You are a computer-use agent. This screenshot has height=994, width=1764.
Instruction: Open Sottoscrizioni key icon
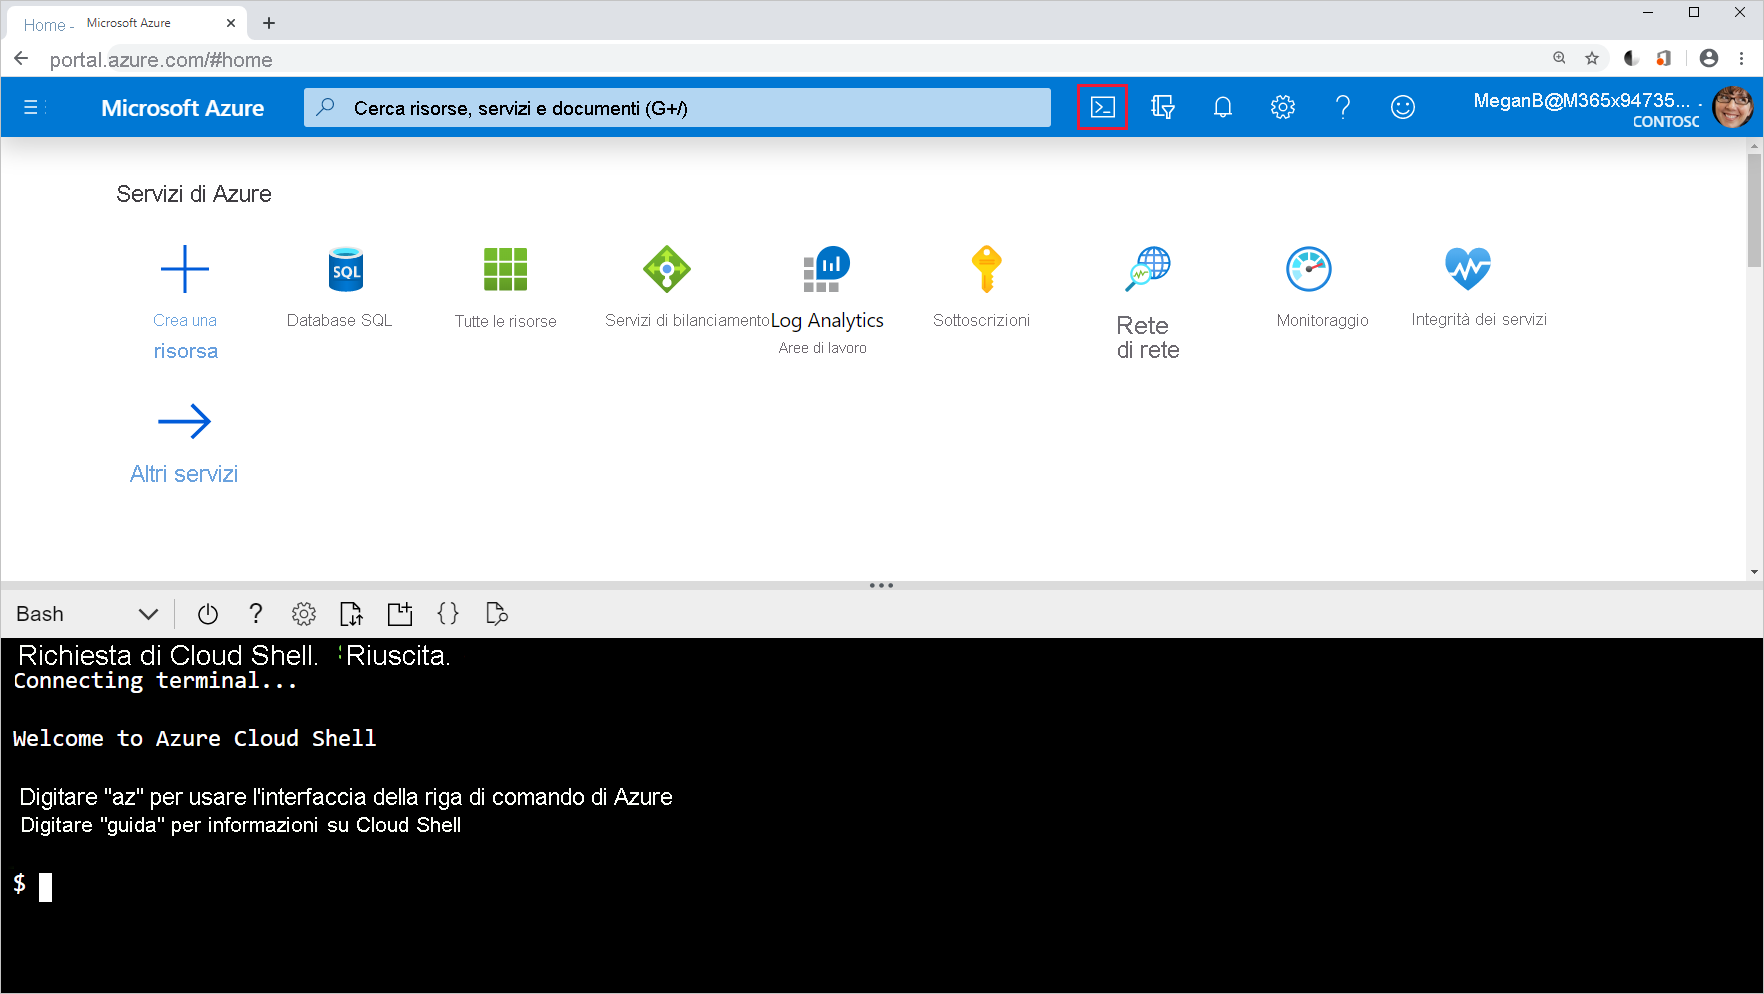986,269
